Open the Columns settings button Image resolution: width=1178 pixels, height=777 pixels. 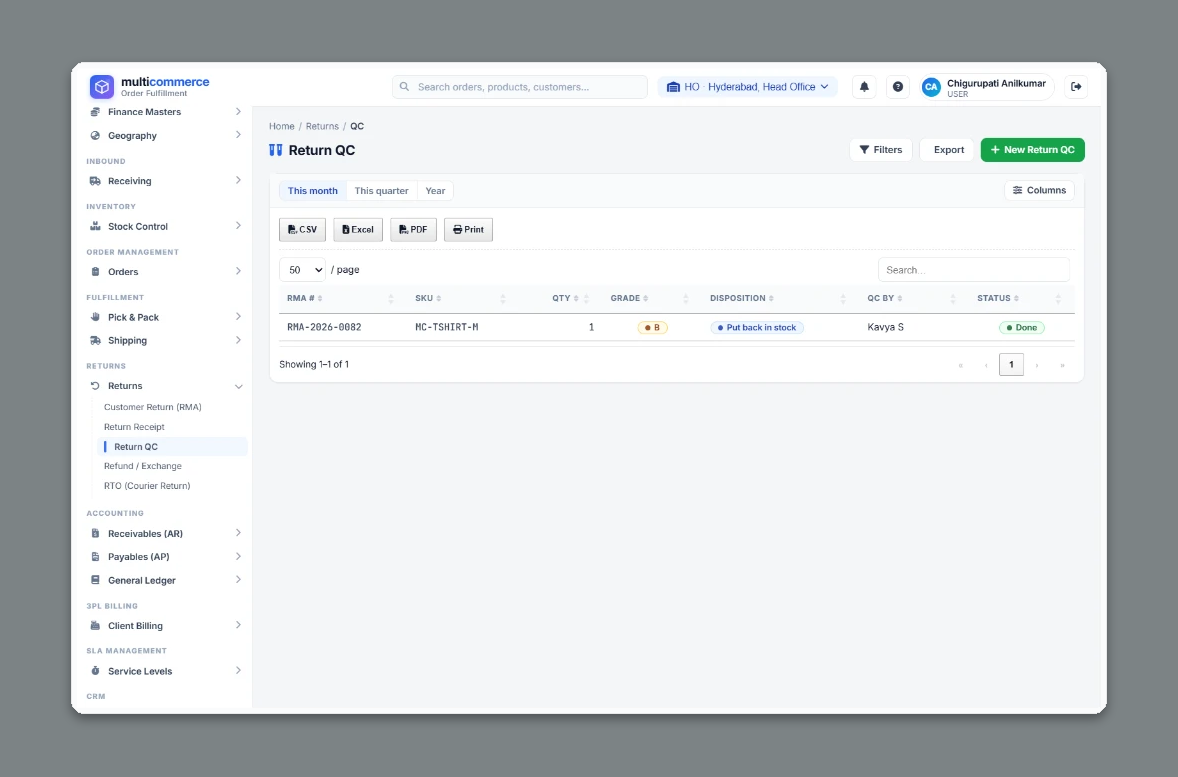(1039, 190)
